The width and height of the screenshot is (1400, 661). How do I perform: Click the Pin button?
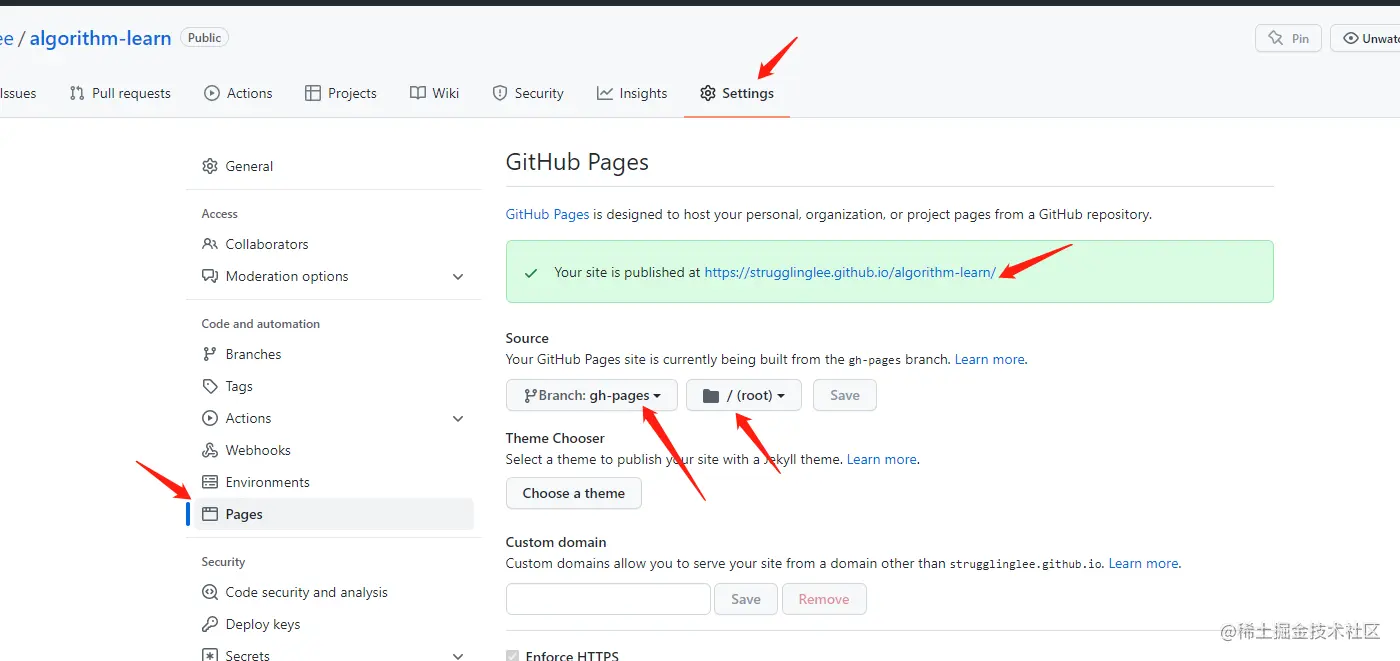[1288, 38]
